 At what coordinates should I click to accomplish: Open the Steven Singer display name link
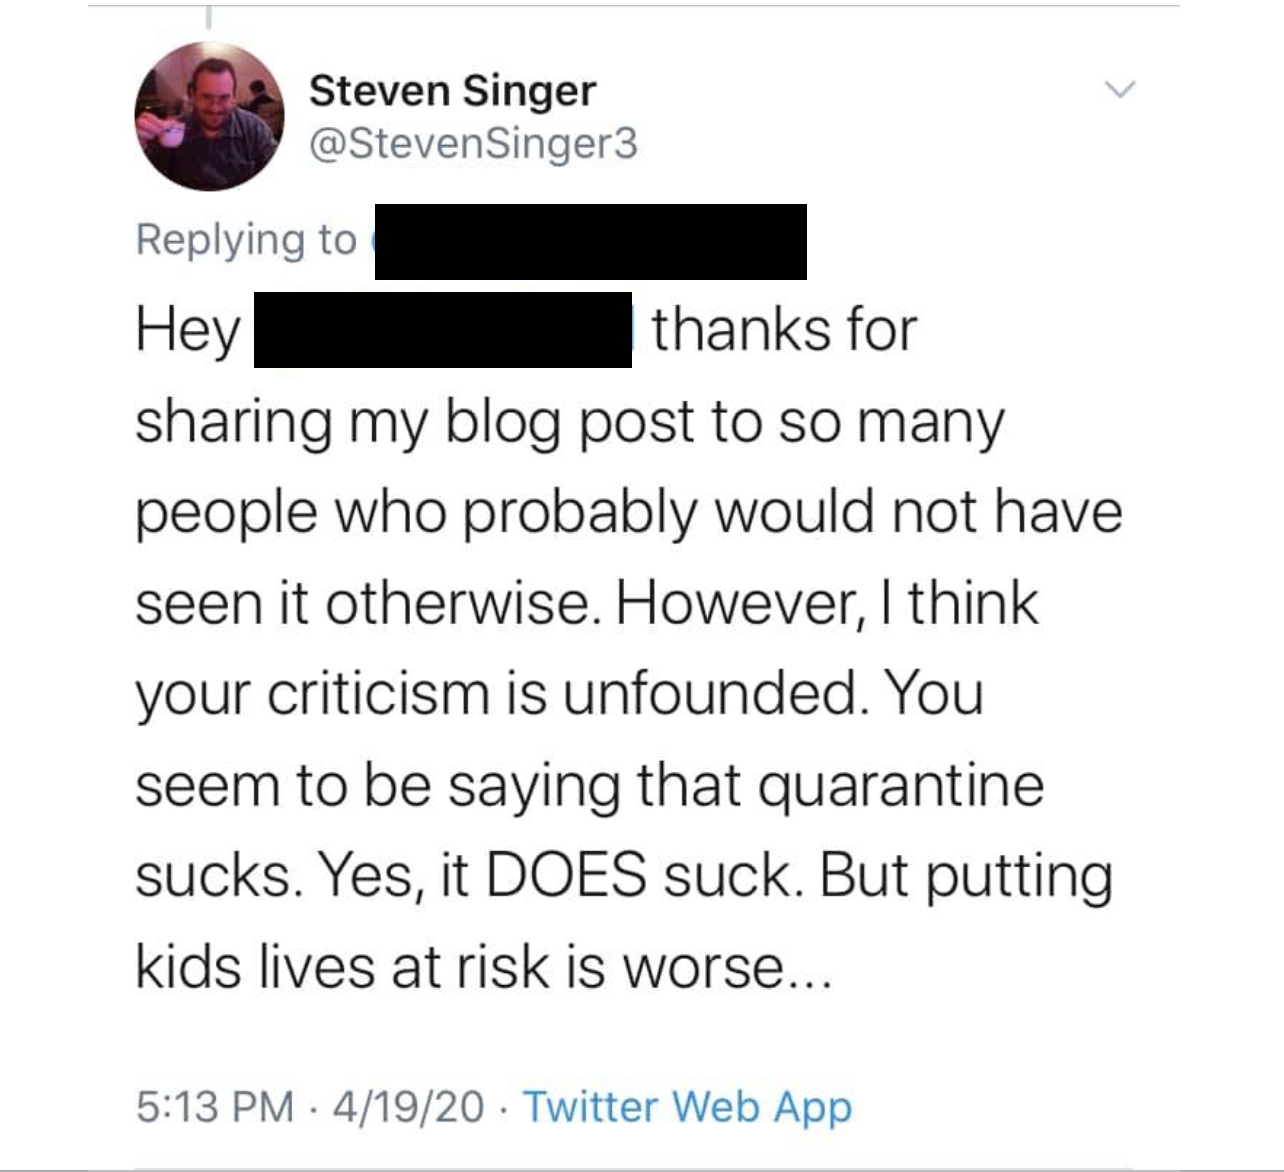pyautogui.click(x=452, y=91)
